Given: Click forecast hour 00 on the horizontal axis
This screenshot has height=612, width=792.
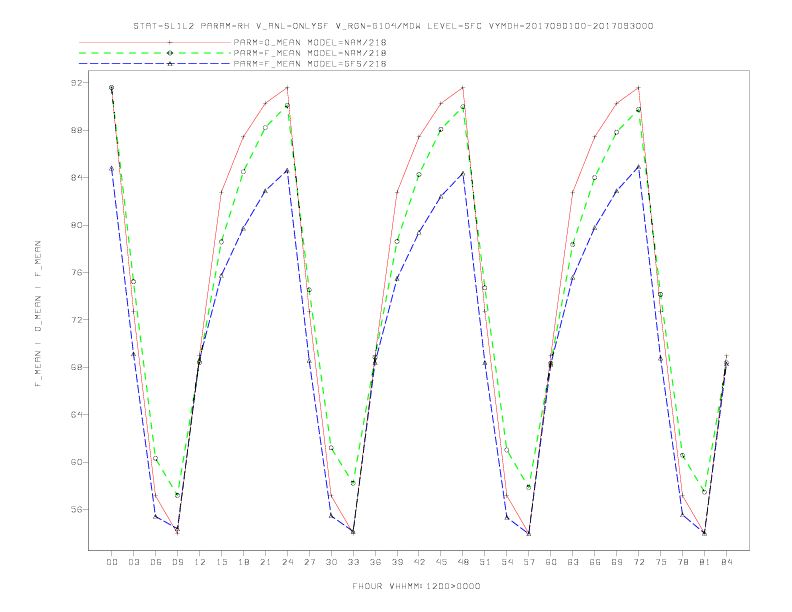Looking at the screenshot, I should pos(112,562).
